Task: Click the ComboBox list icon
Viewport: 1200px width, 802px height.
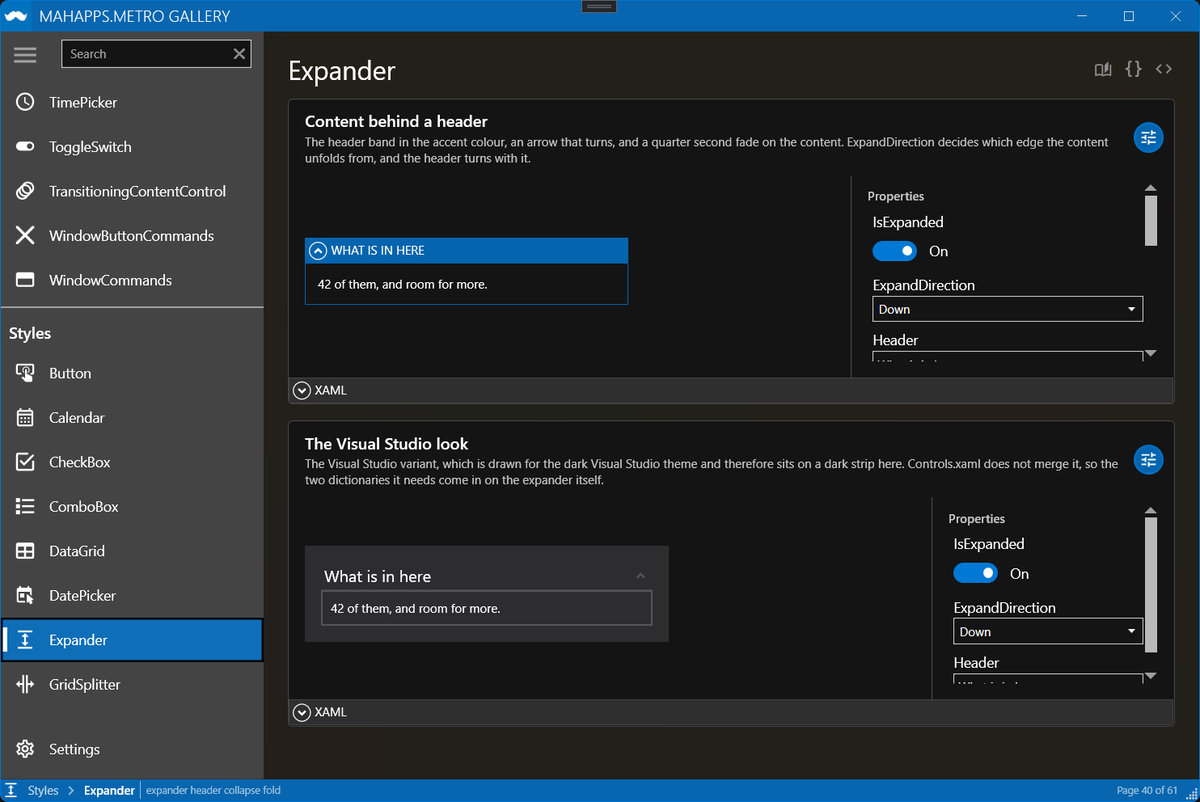Action: coord(25,507)
